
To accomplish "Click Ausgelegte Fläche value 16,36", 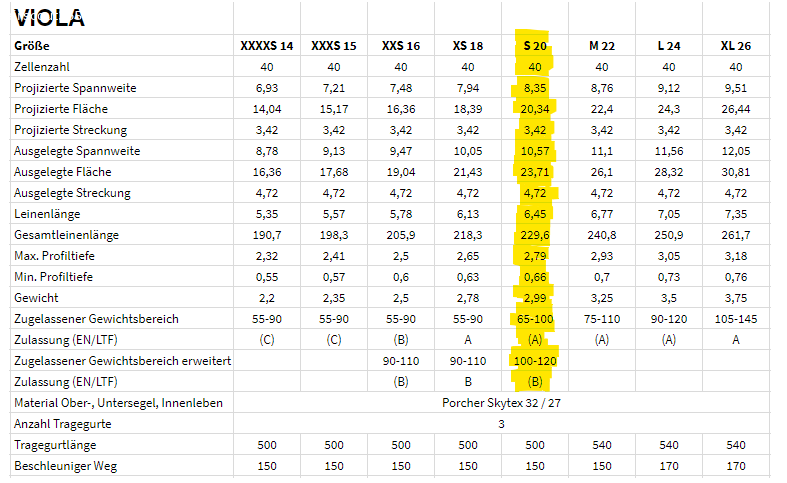I will click(267, 172).
